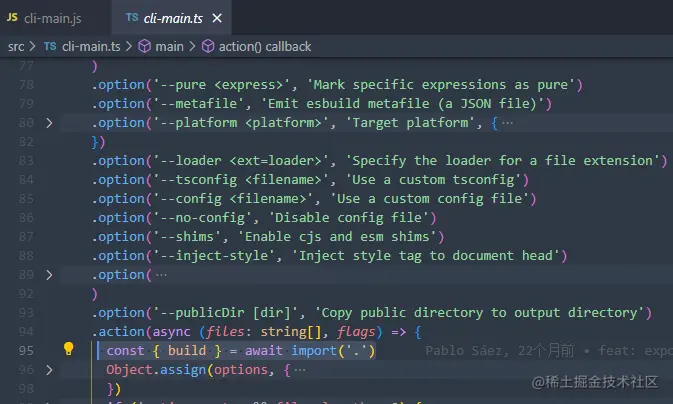The height and width of the screenshot is (404, 673).
Task: Switch to the cli-main.js tab
Action: [x=52, y=18]
